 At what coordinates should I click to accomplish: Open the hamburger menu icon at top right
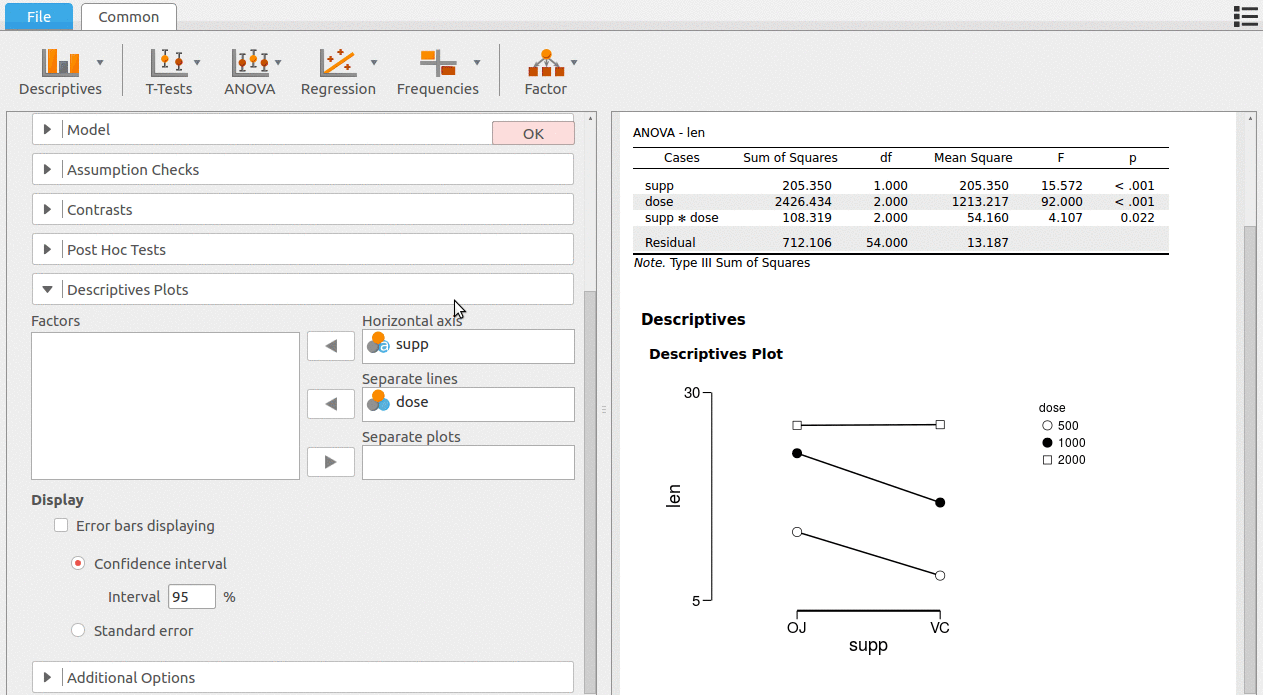coord(1245,15)
